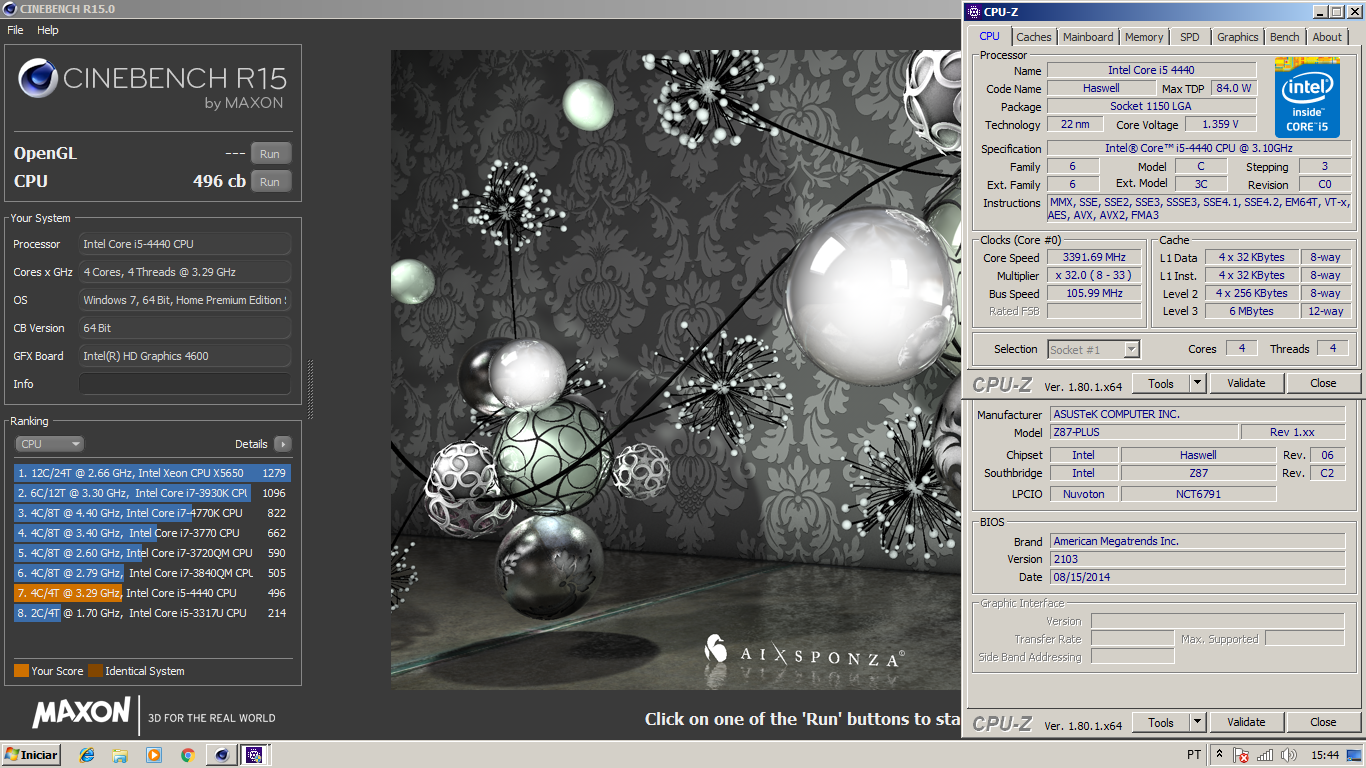Viewport: 1366px width, 768px height.
Task: Open Internet Explorer from the taskbar
Action: tap(87, 755)
